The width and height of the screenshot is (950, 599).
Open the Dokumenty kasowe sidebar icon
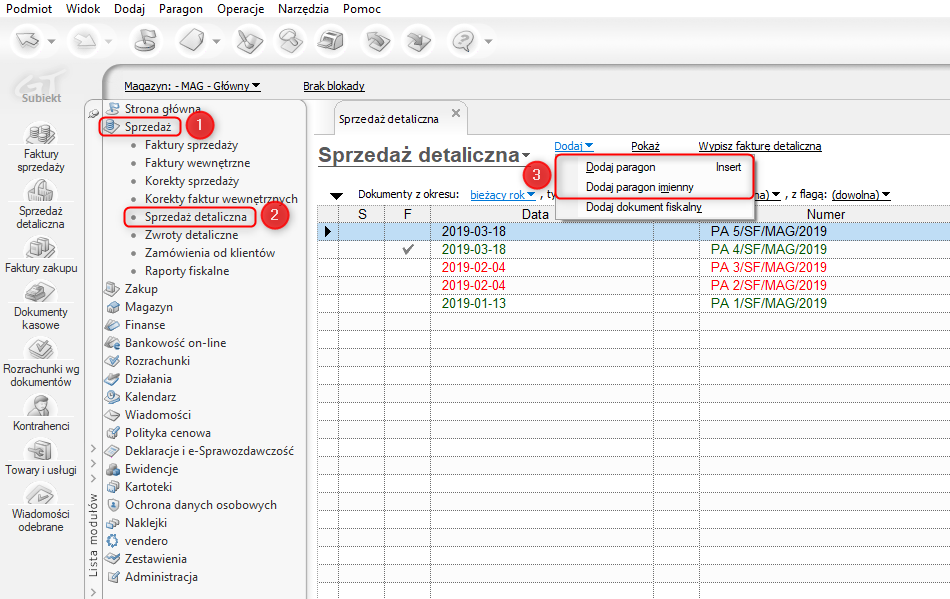(x=41, y=292)
